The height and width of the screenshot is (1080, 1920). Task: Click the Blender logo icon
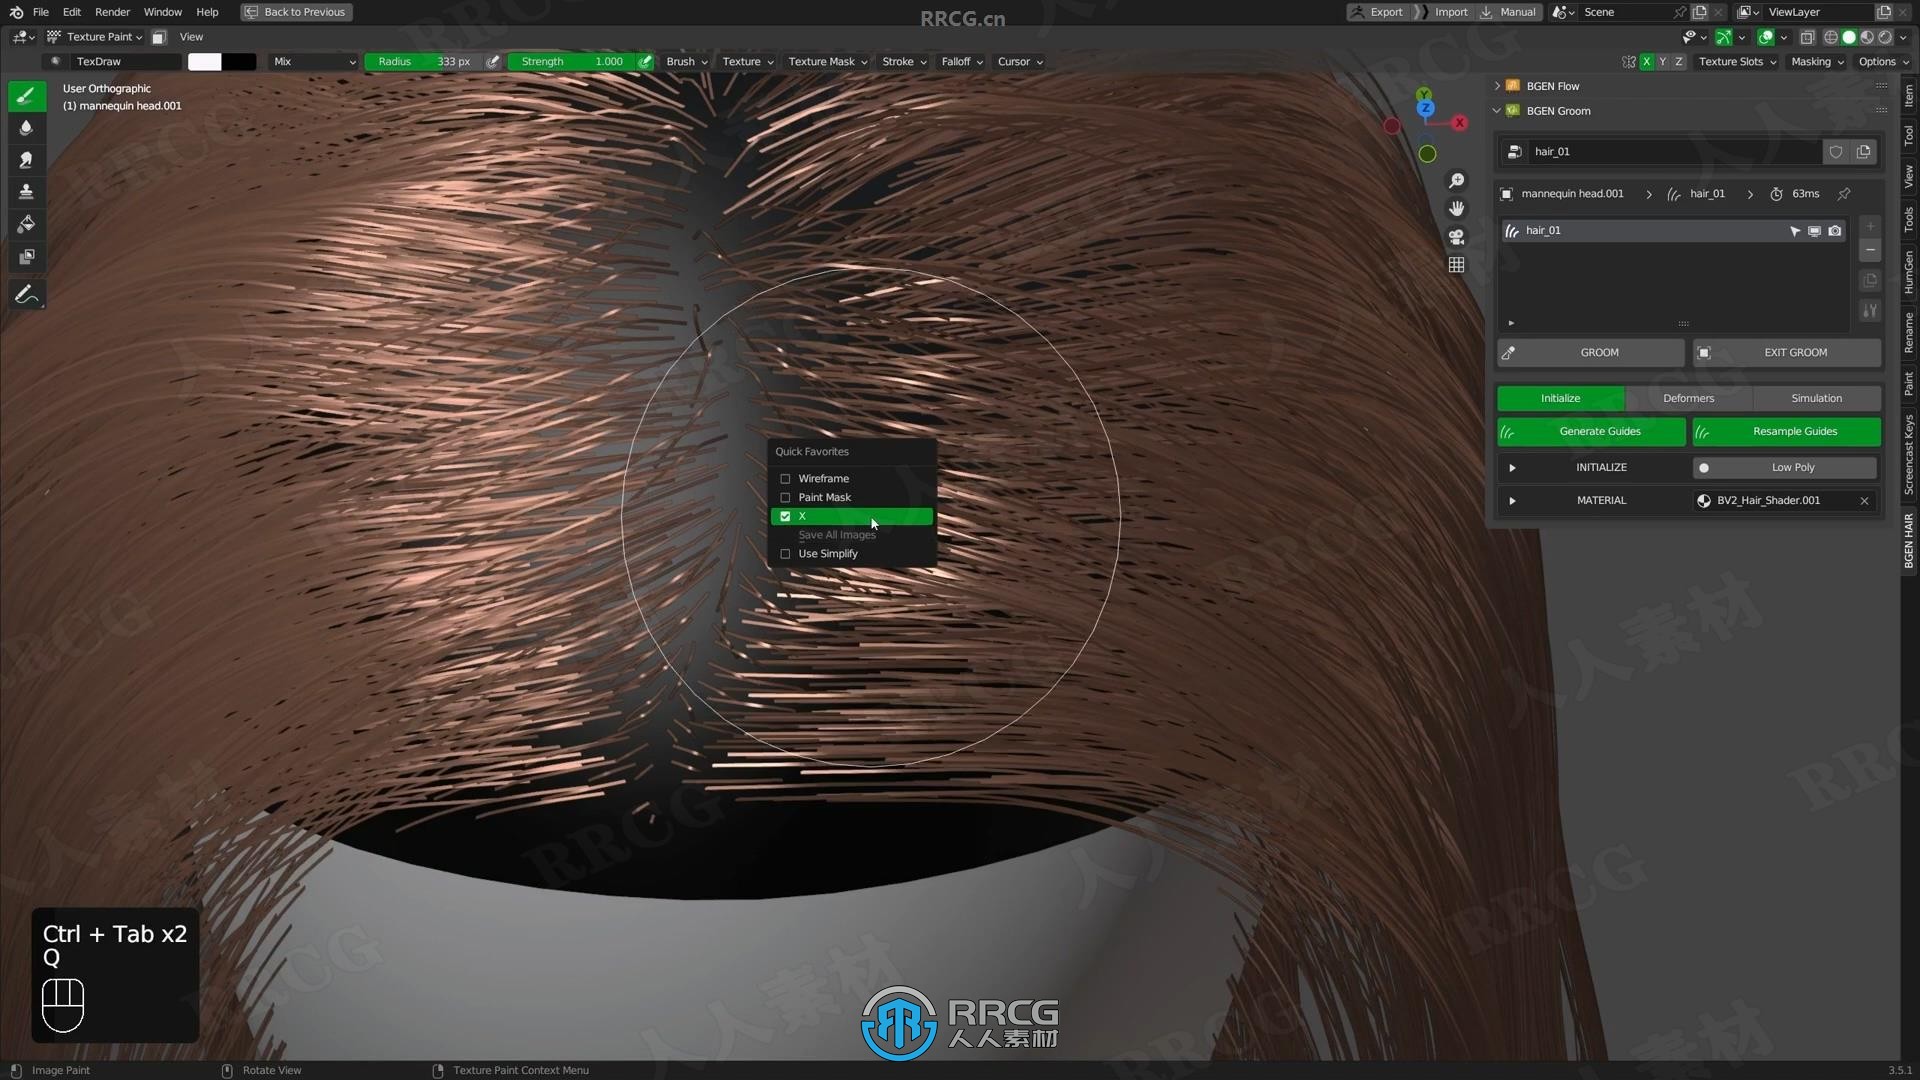pos(16,12)
